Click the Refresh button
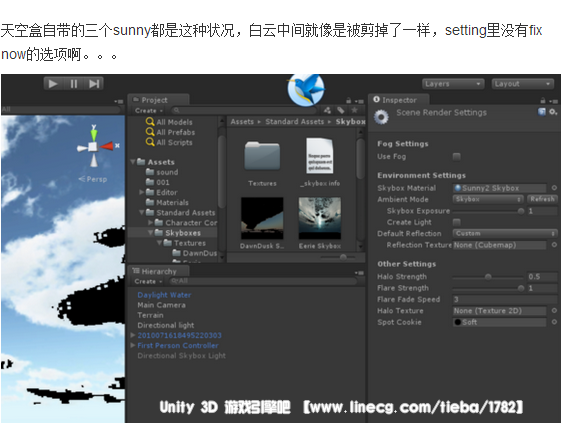Image resolution: width=569 pixels, height=424 pixels. tap(542, 199)
